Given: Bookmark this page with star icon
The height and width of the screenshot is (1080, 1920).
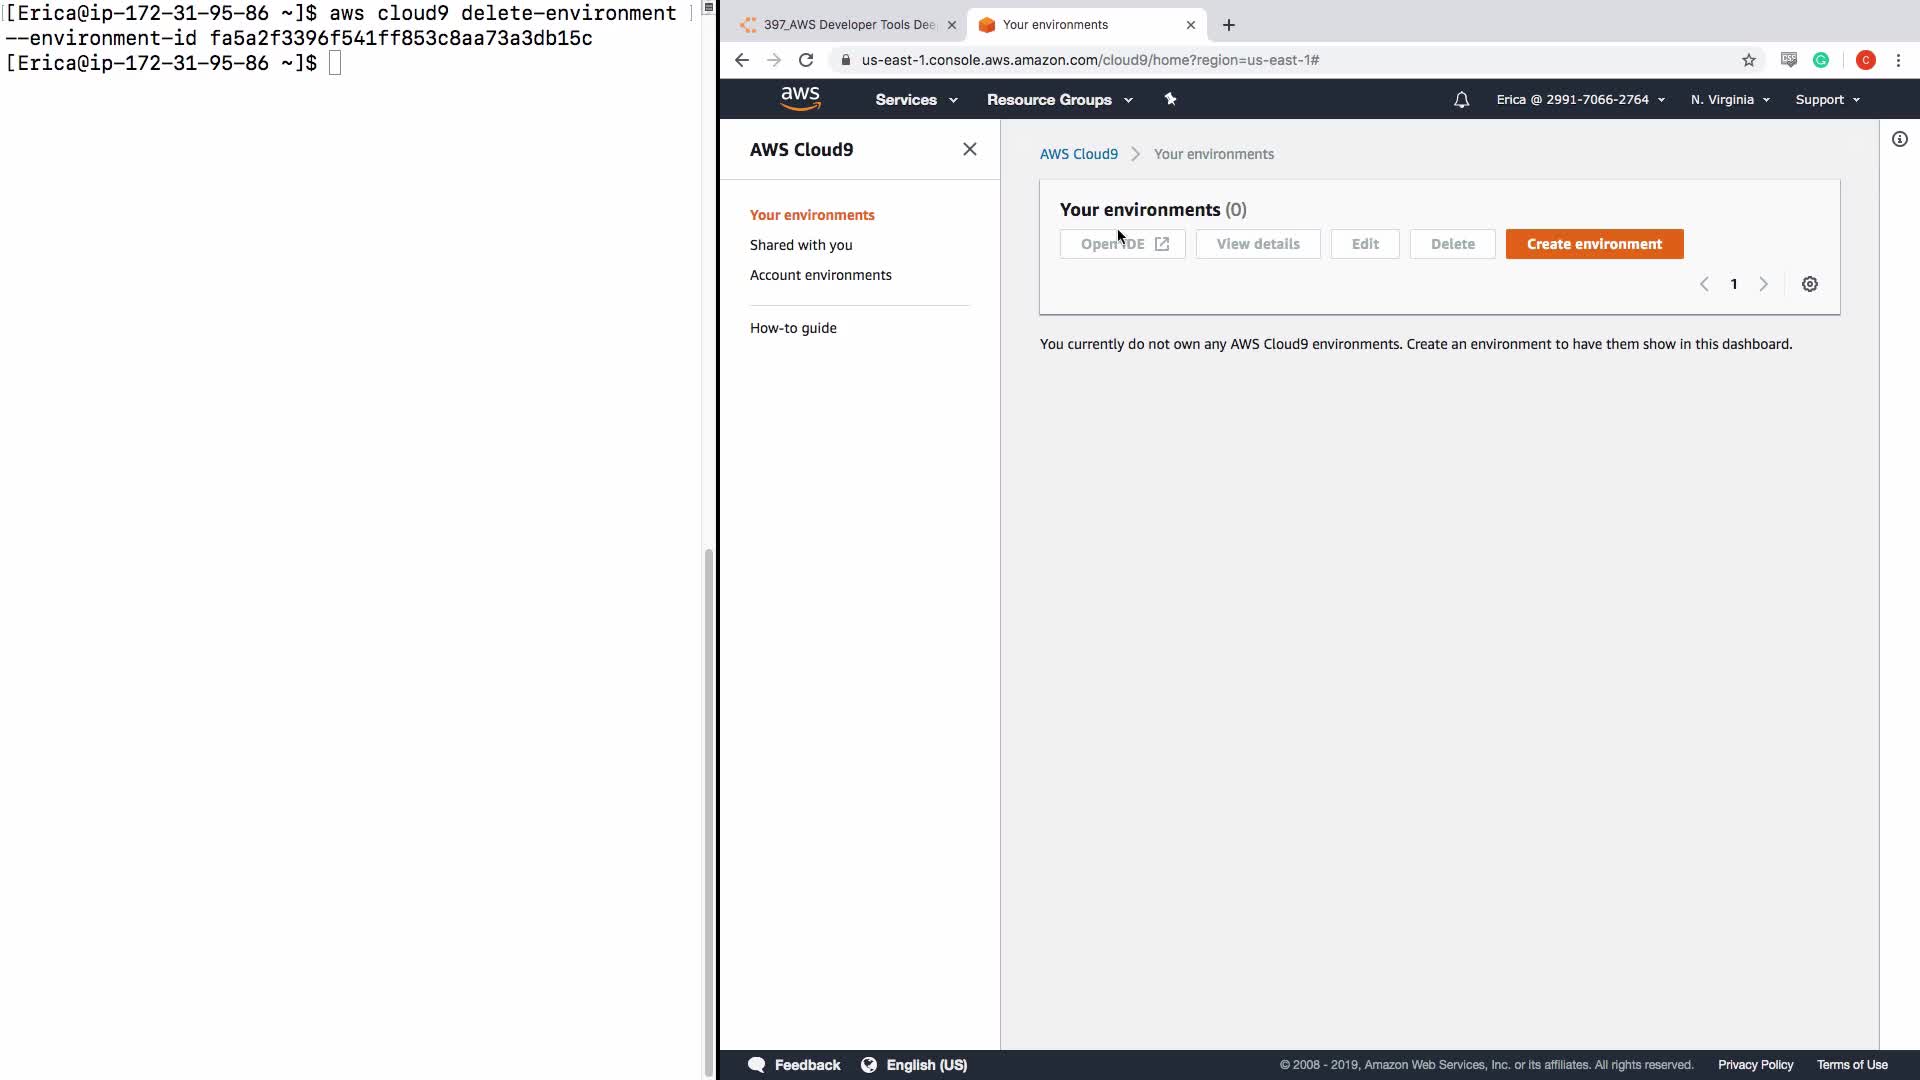Looking at the screenshot, I should (x=1748, y=60).
